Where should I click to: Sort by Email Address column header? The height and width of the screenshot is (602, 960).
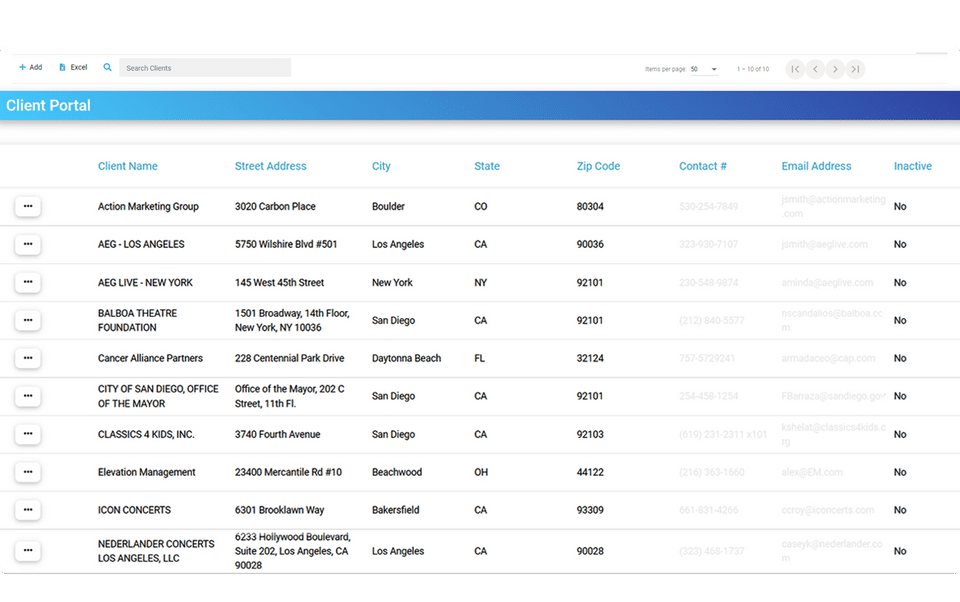click(816, 166)
